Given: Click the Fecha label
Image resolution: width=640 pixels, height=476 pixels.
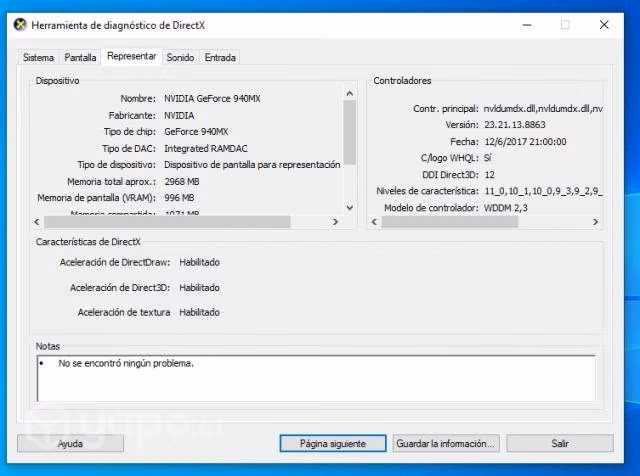Looking at the screenshot, I should [x=464, y=142].
